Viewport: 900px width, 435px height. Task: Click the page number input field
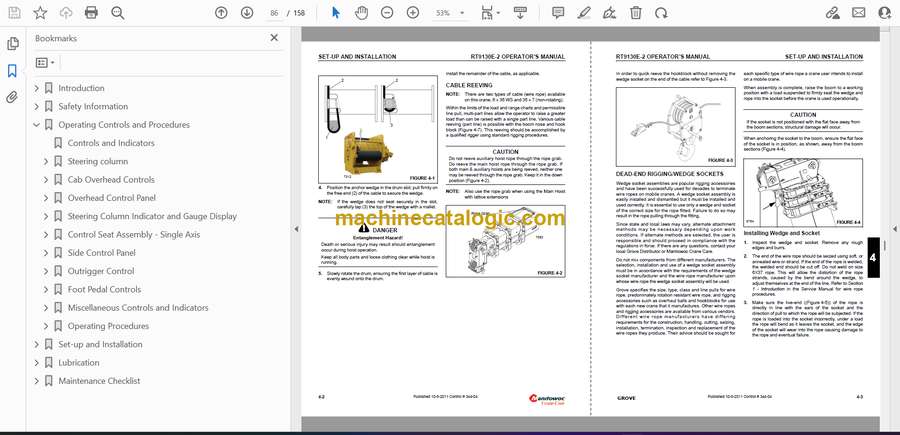pos(275,13)
